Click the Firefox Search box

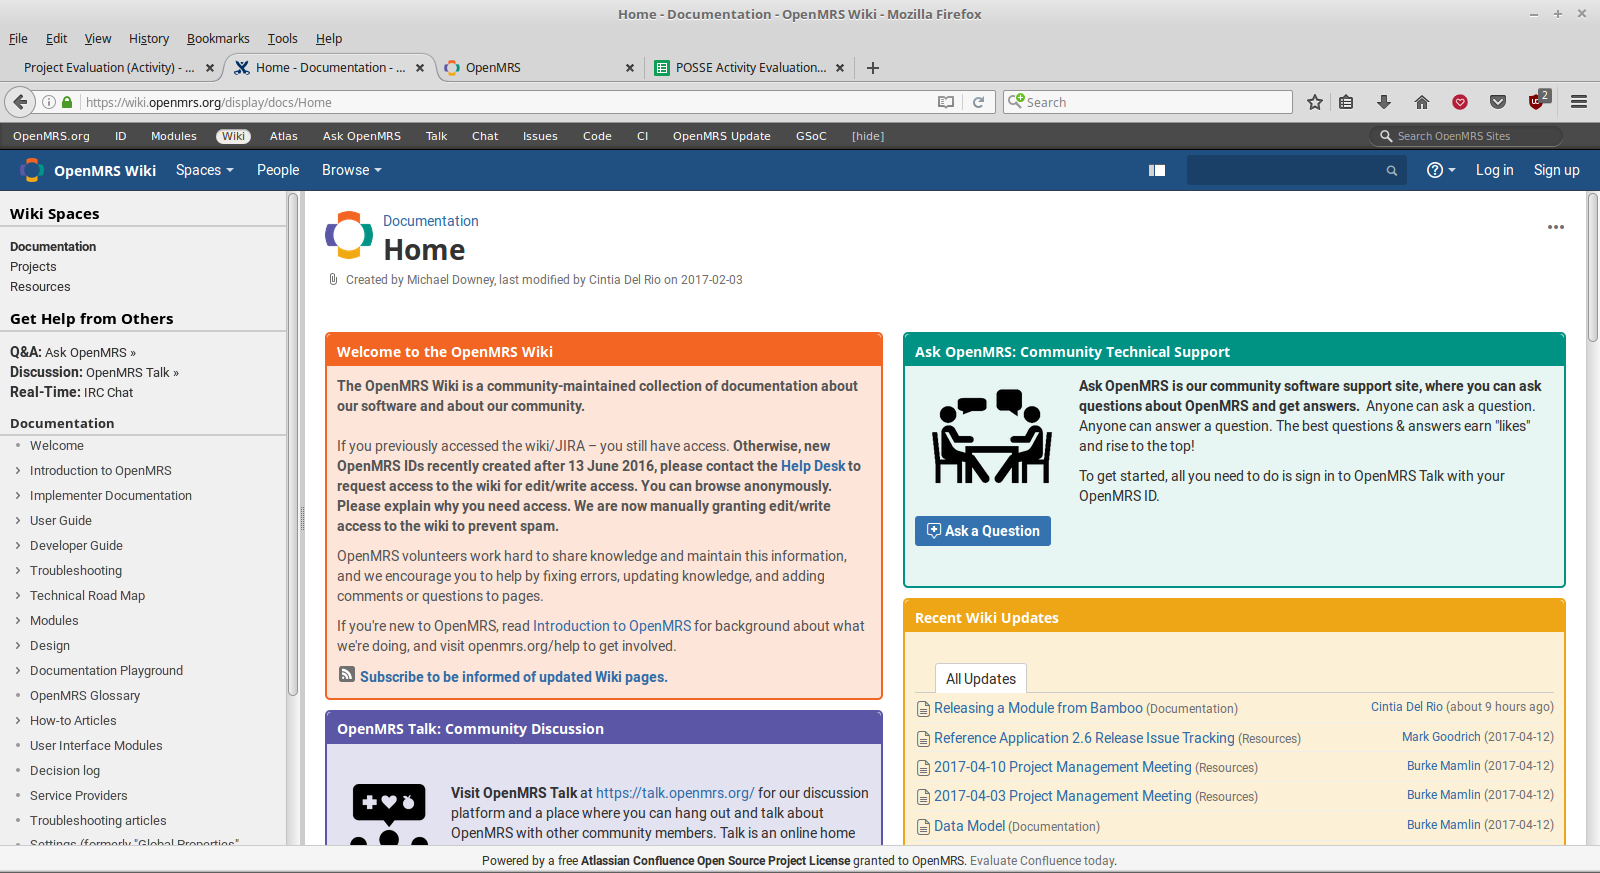[x=1148, y=102]
